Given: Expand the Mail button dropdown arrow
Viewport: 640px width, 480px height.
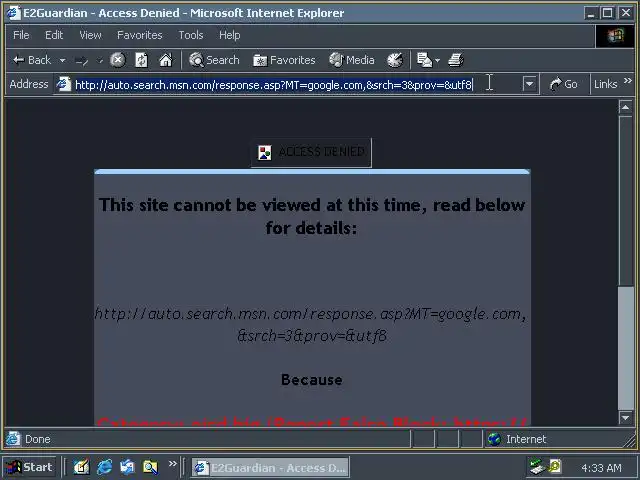Looking at the screenshot, I should pyautogui.click(x=437, y=60).
